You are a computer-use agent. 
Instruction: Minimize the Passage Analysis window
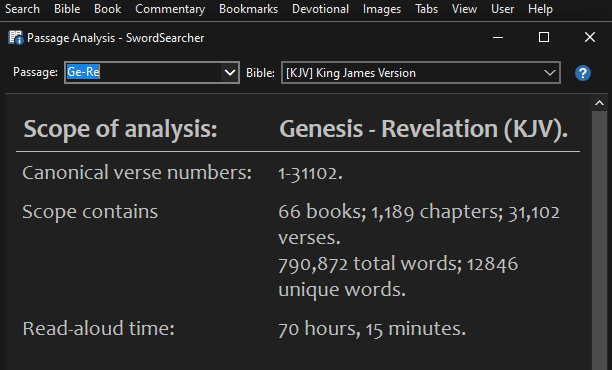(x=498, y=37)
